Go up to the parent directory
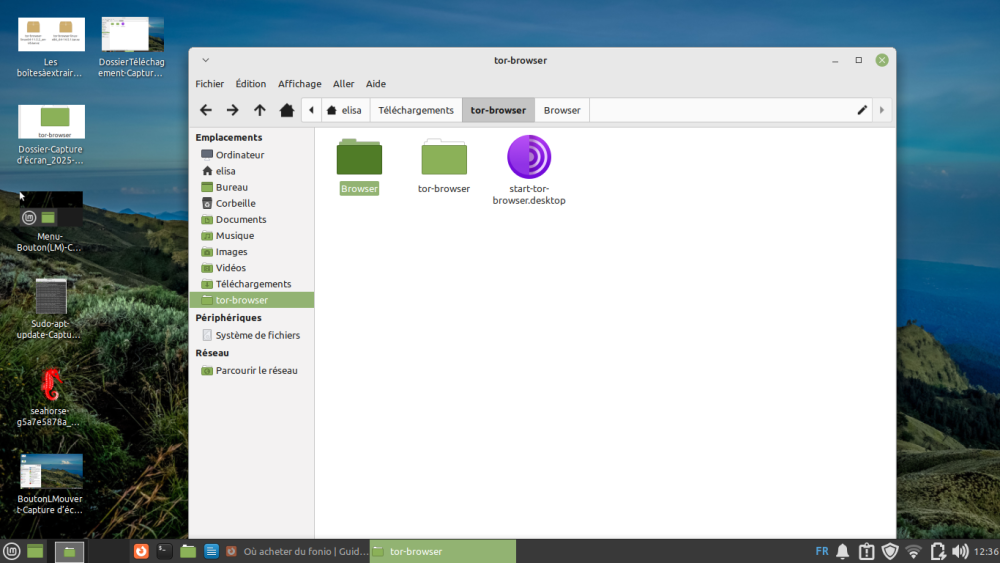Image resolution: width=1000 pixels, height=563 pixels. tap(259, 110)
